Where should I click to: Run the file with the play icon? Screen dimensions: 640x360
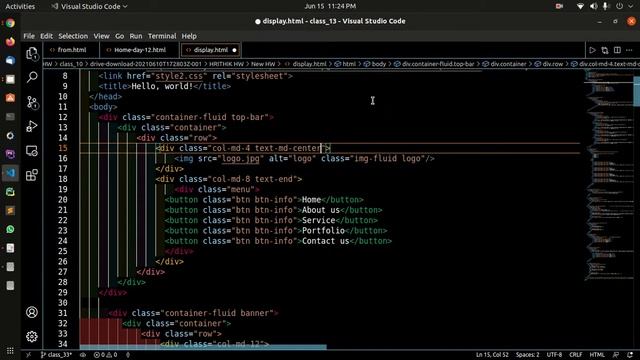(x=592, y=50)
